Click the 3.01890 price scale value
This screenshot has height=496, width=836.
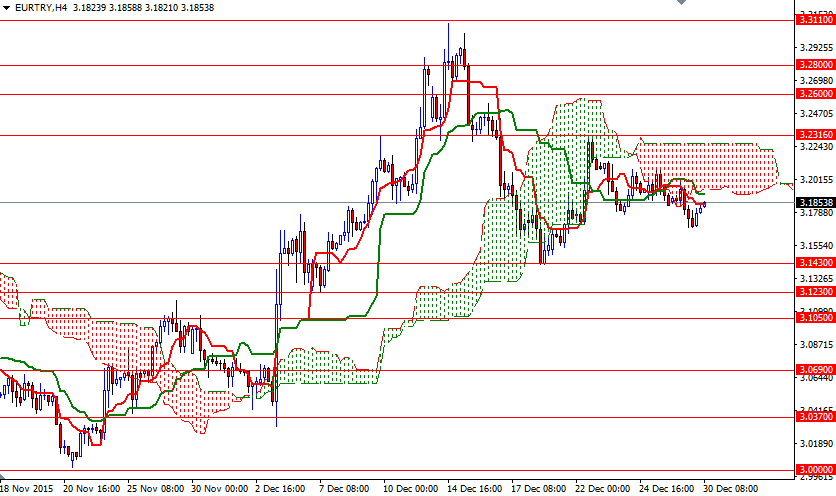click(x=816, y=444)
